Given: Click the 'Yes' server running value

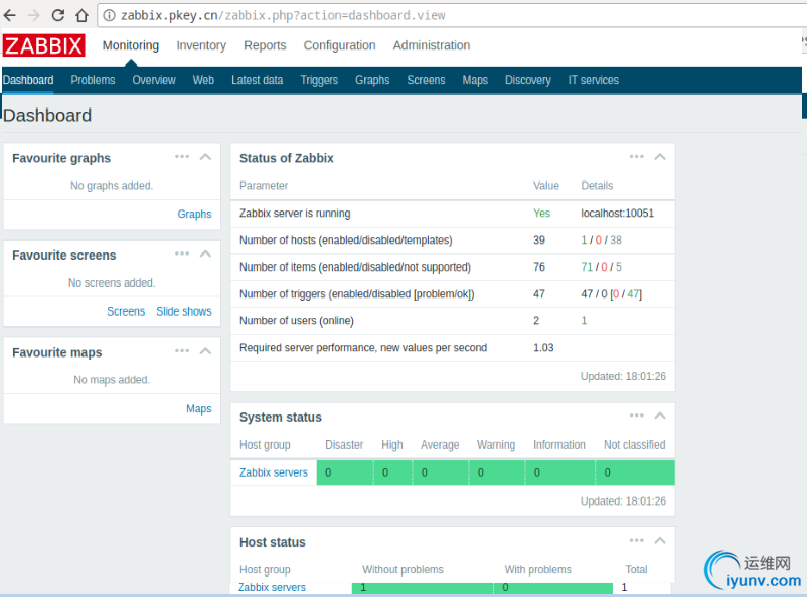Looking at the screenshot, I should (x=541, y=213).
